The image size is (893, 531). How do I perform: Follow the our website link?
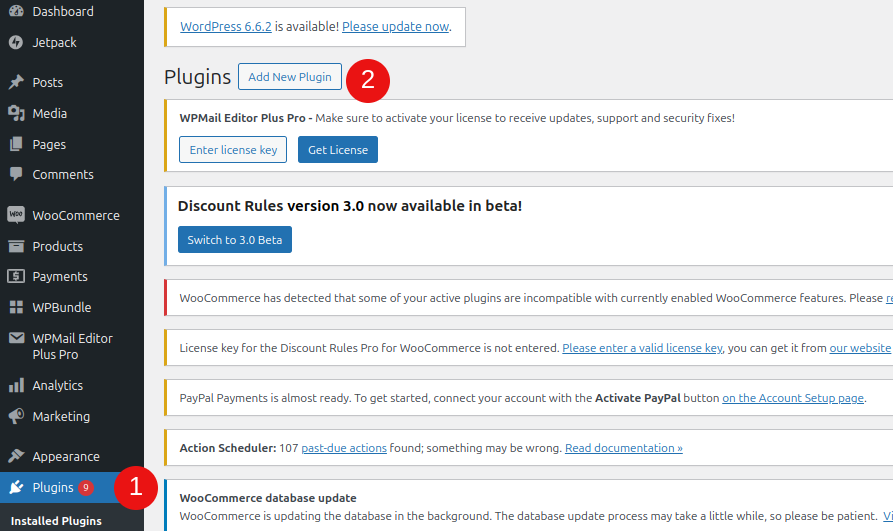(x=860, y=348)
